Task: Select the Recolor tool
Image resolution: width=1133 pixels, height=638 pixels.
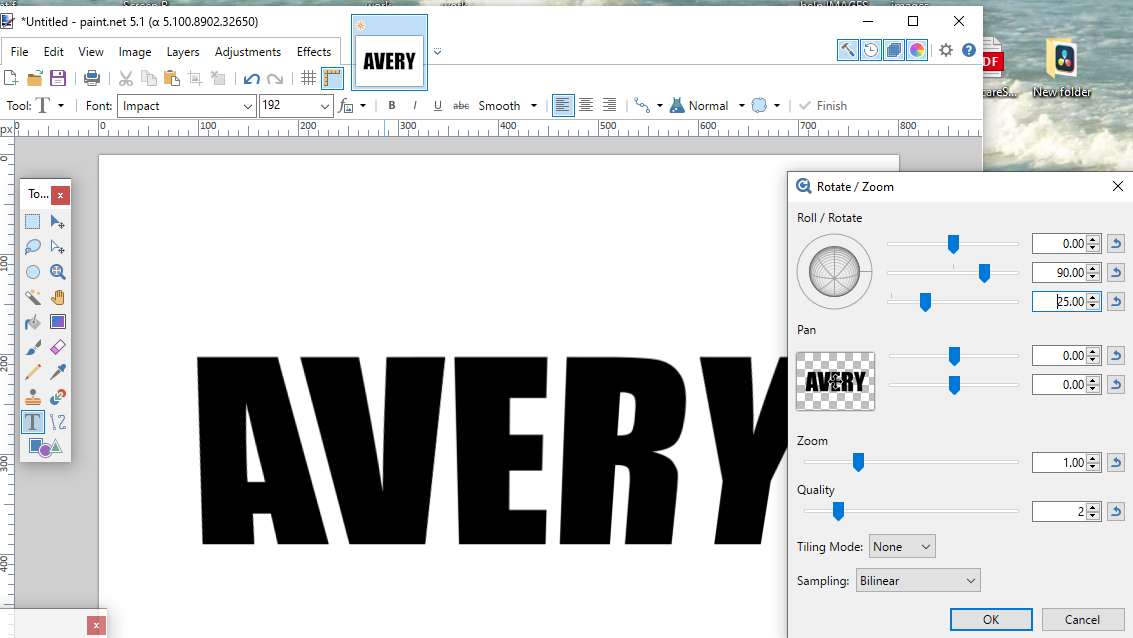Action: (x=58, y=397)
